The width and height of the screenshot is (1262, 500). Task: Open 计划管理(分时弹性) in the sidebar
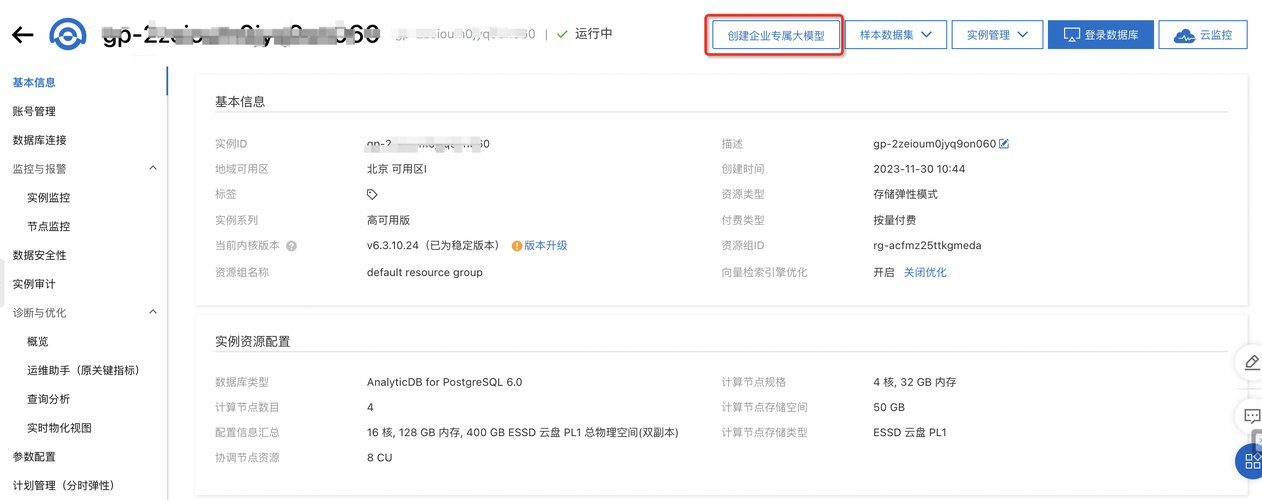click(x=63, y=486)
